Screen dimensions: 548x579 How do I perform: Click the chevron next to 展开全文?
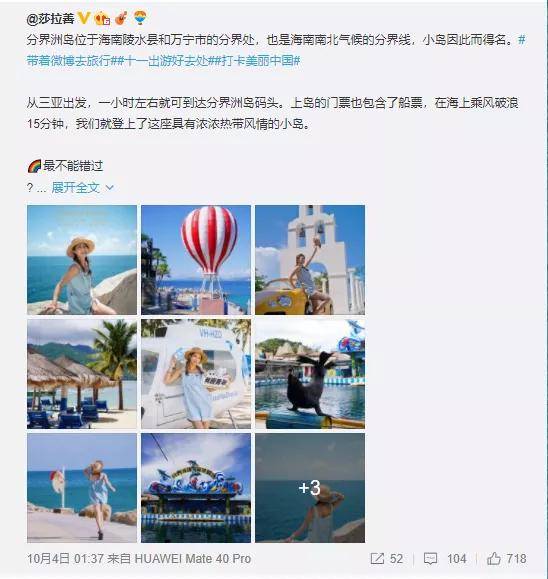pos(109,188)
